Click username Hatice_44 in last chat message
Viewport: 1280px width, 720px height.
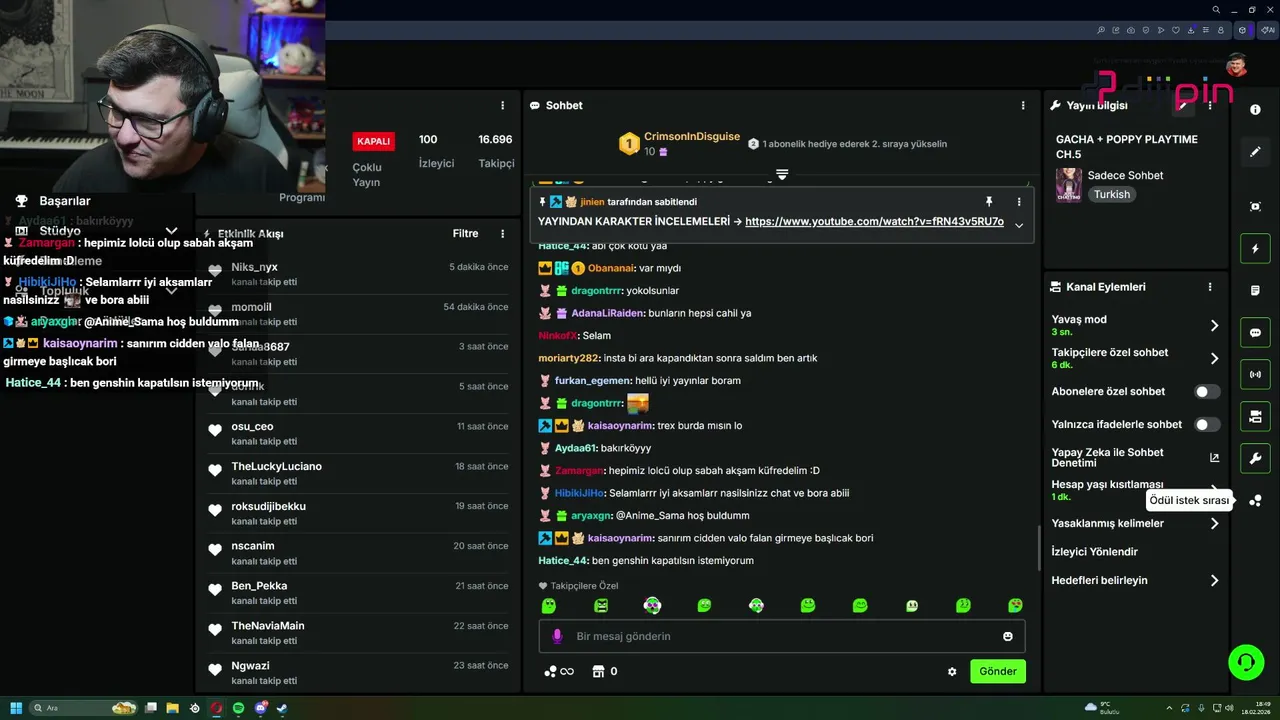[x=564, y=561]
